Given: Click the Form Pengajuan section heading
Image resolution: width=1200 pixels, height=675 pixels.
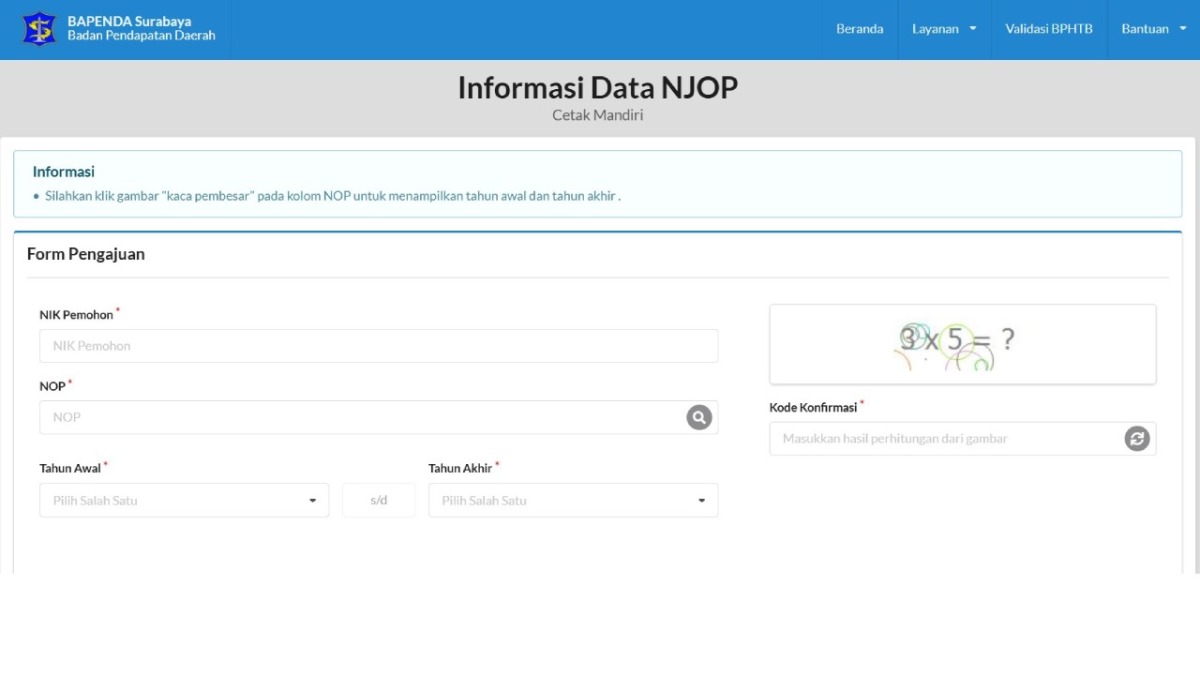Looking at the screenshot, I should click(x=86, y=254).
